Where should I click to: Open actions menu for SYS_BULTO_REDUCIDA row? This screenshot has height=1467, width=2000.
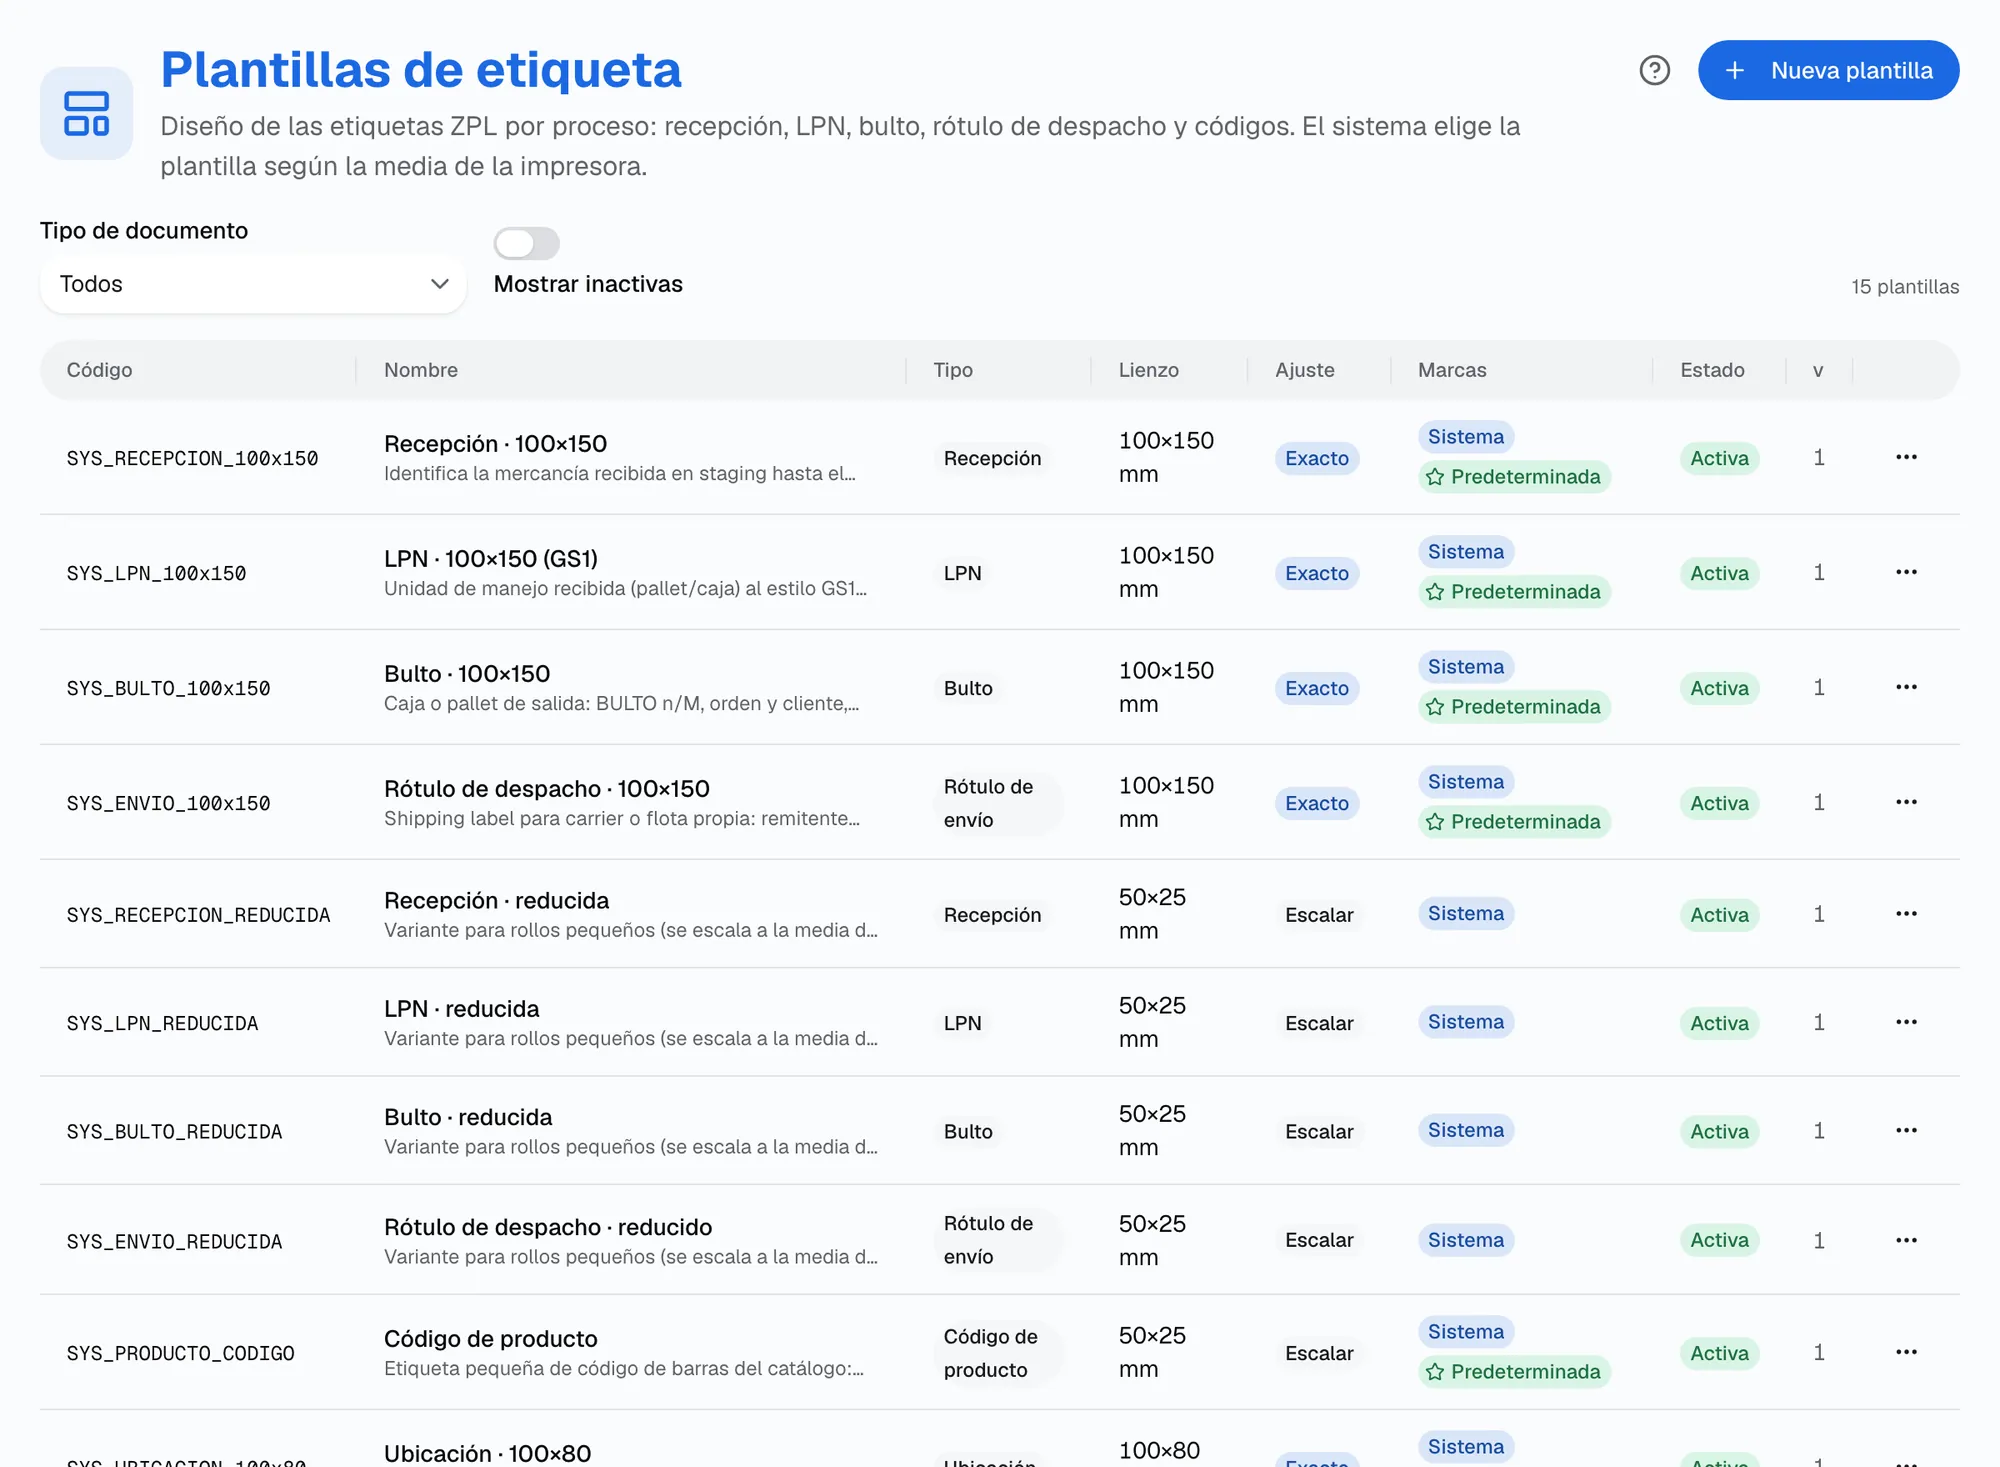pyautogui.click(x=1906, y=1130)
